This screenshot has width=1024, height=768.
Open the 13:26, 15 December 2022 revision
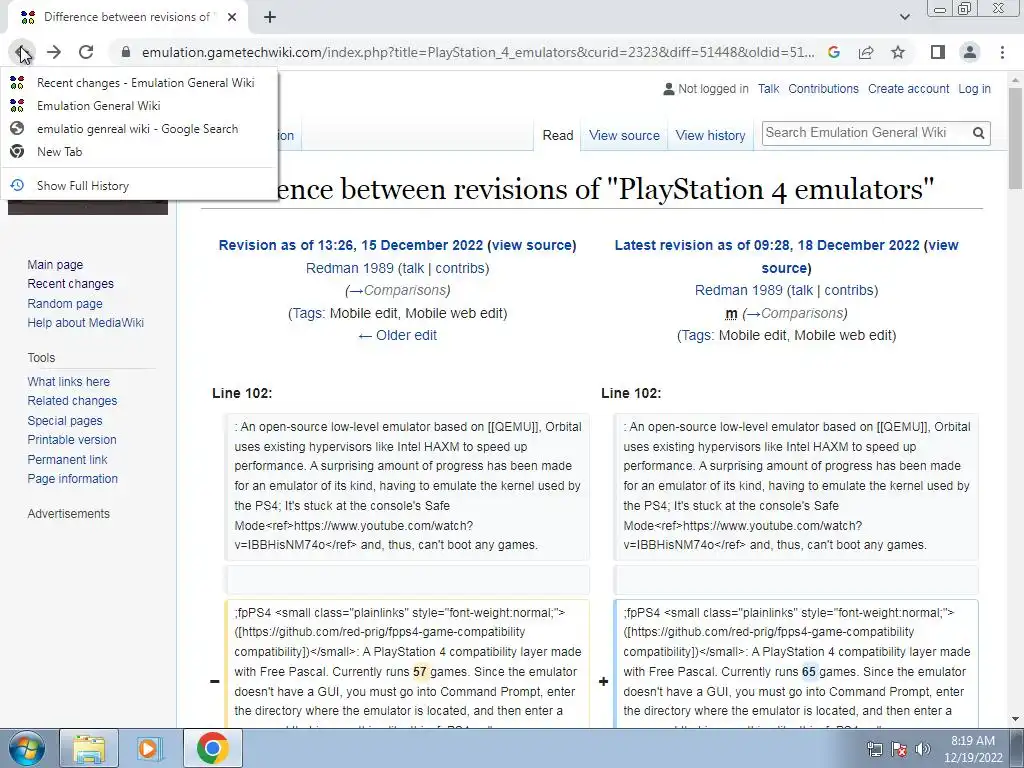pos(351,246)
